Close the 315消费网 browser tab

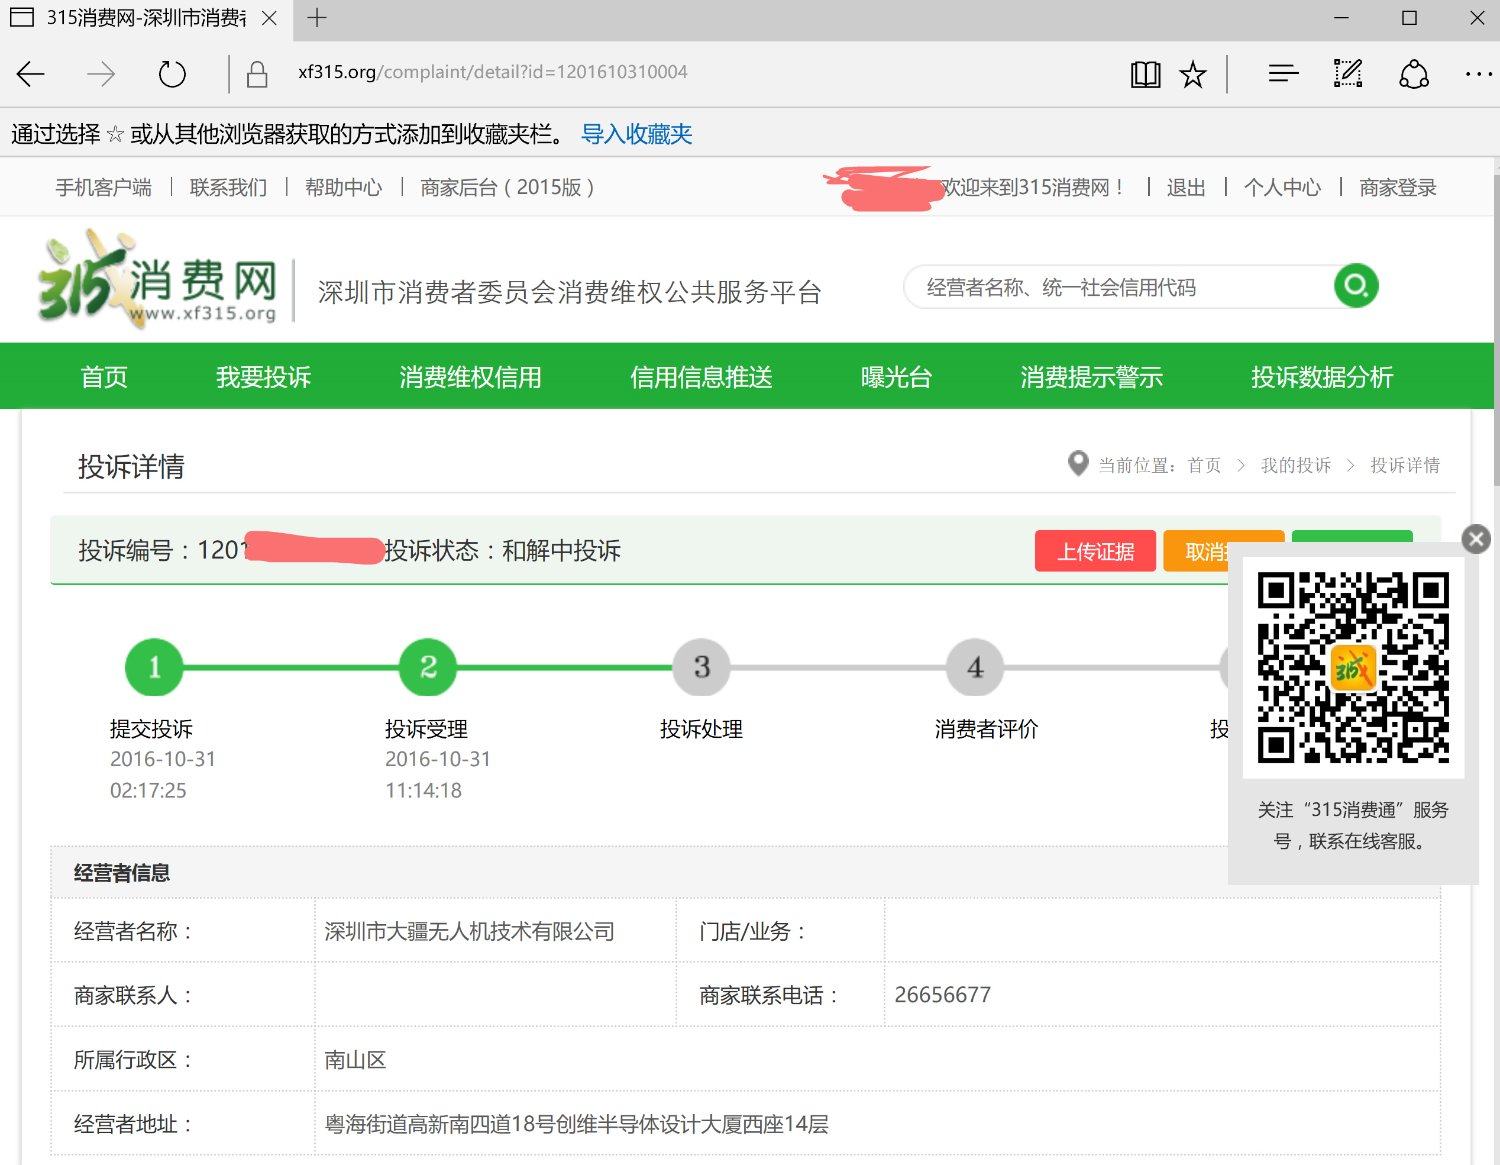point(269,18)
